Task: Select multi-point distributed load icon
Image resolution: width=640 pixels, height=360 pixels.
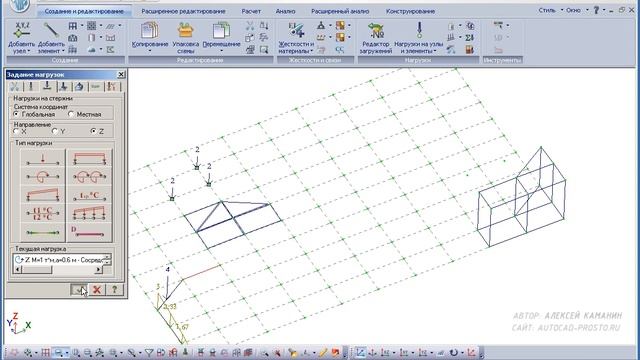Action: [x=89, y=213]
